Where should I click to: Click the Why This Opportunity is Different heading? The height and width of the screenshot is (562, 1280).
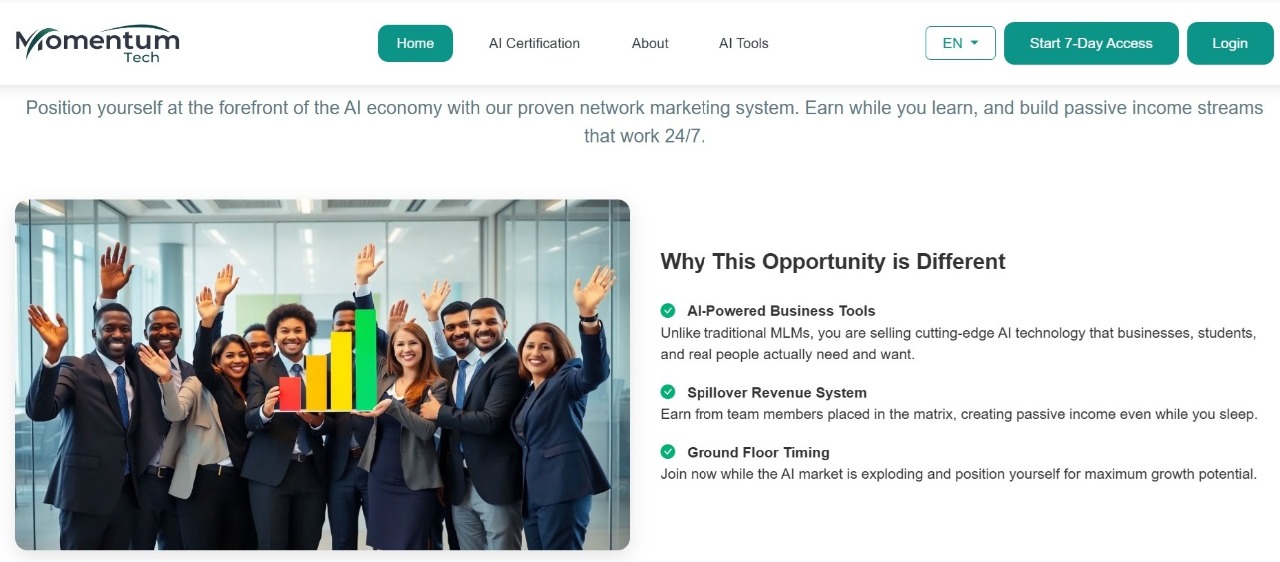pyautogui.click(x=833, y=262)
